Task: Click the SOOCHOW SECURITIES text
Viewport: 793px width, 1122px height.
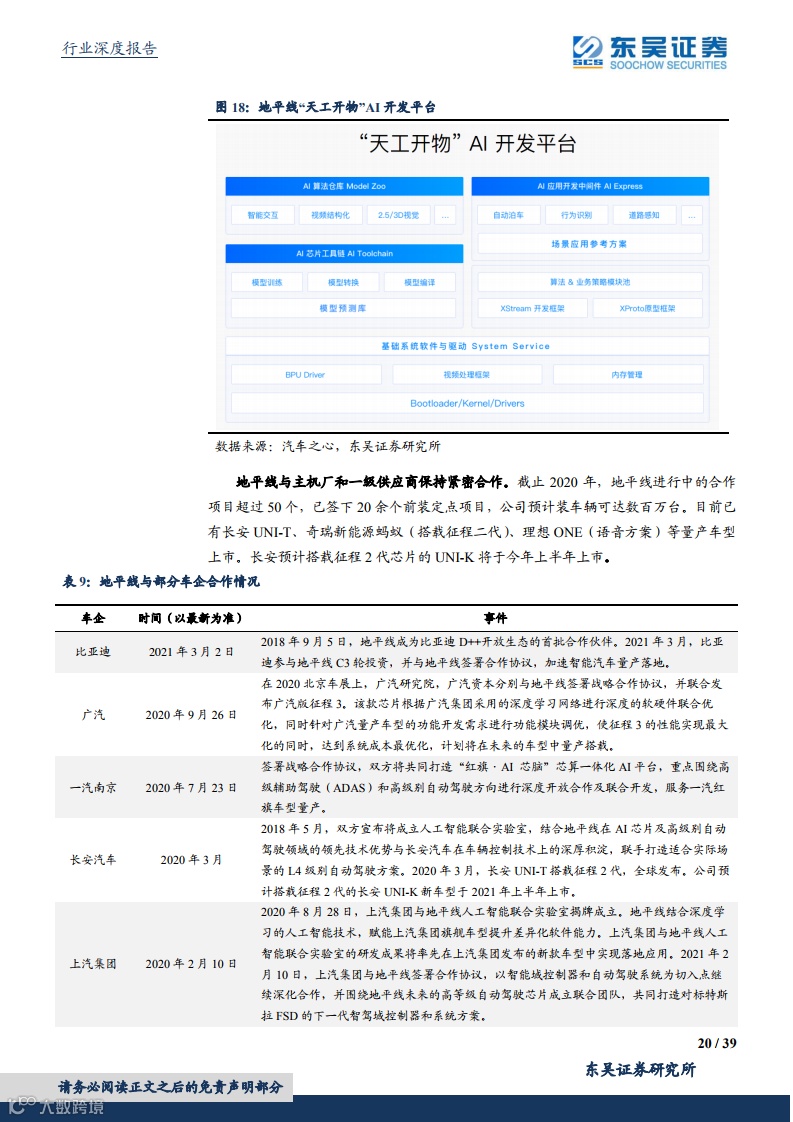Action: (x=668, y=65)
